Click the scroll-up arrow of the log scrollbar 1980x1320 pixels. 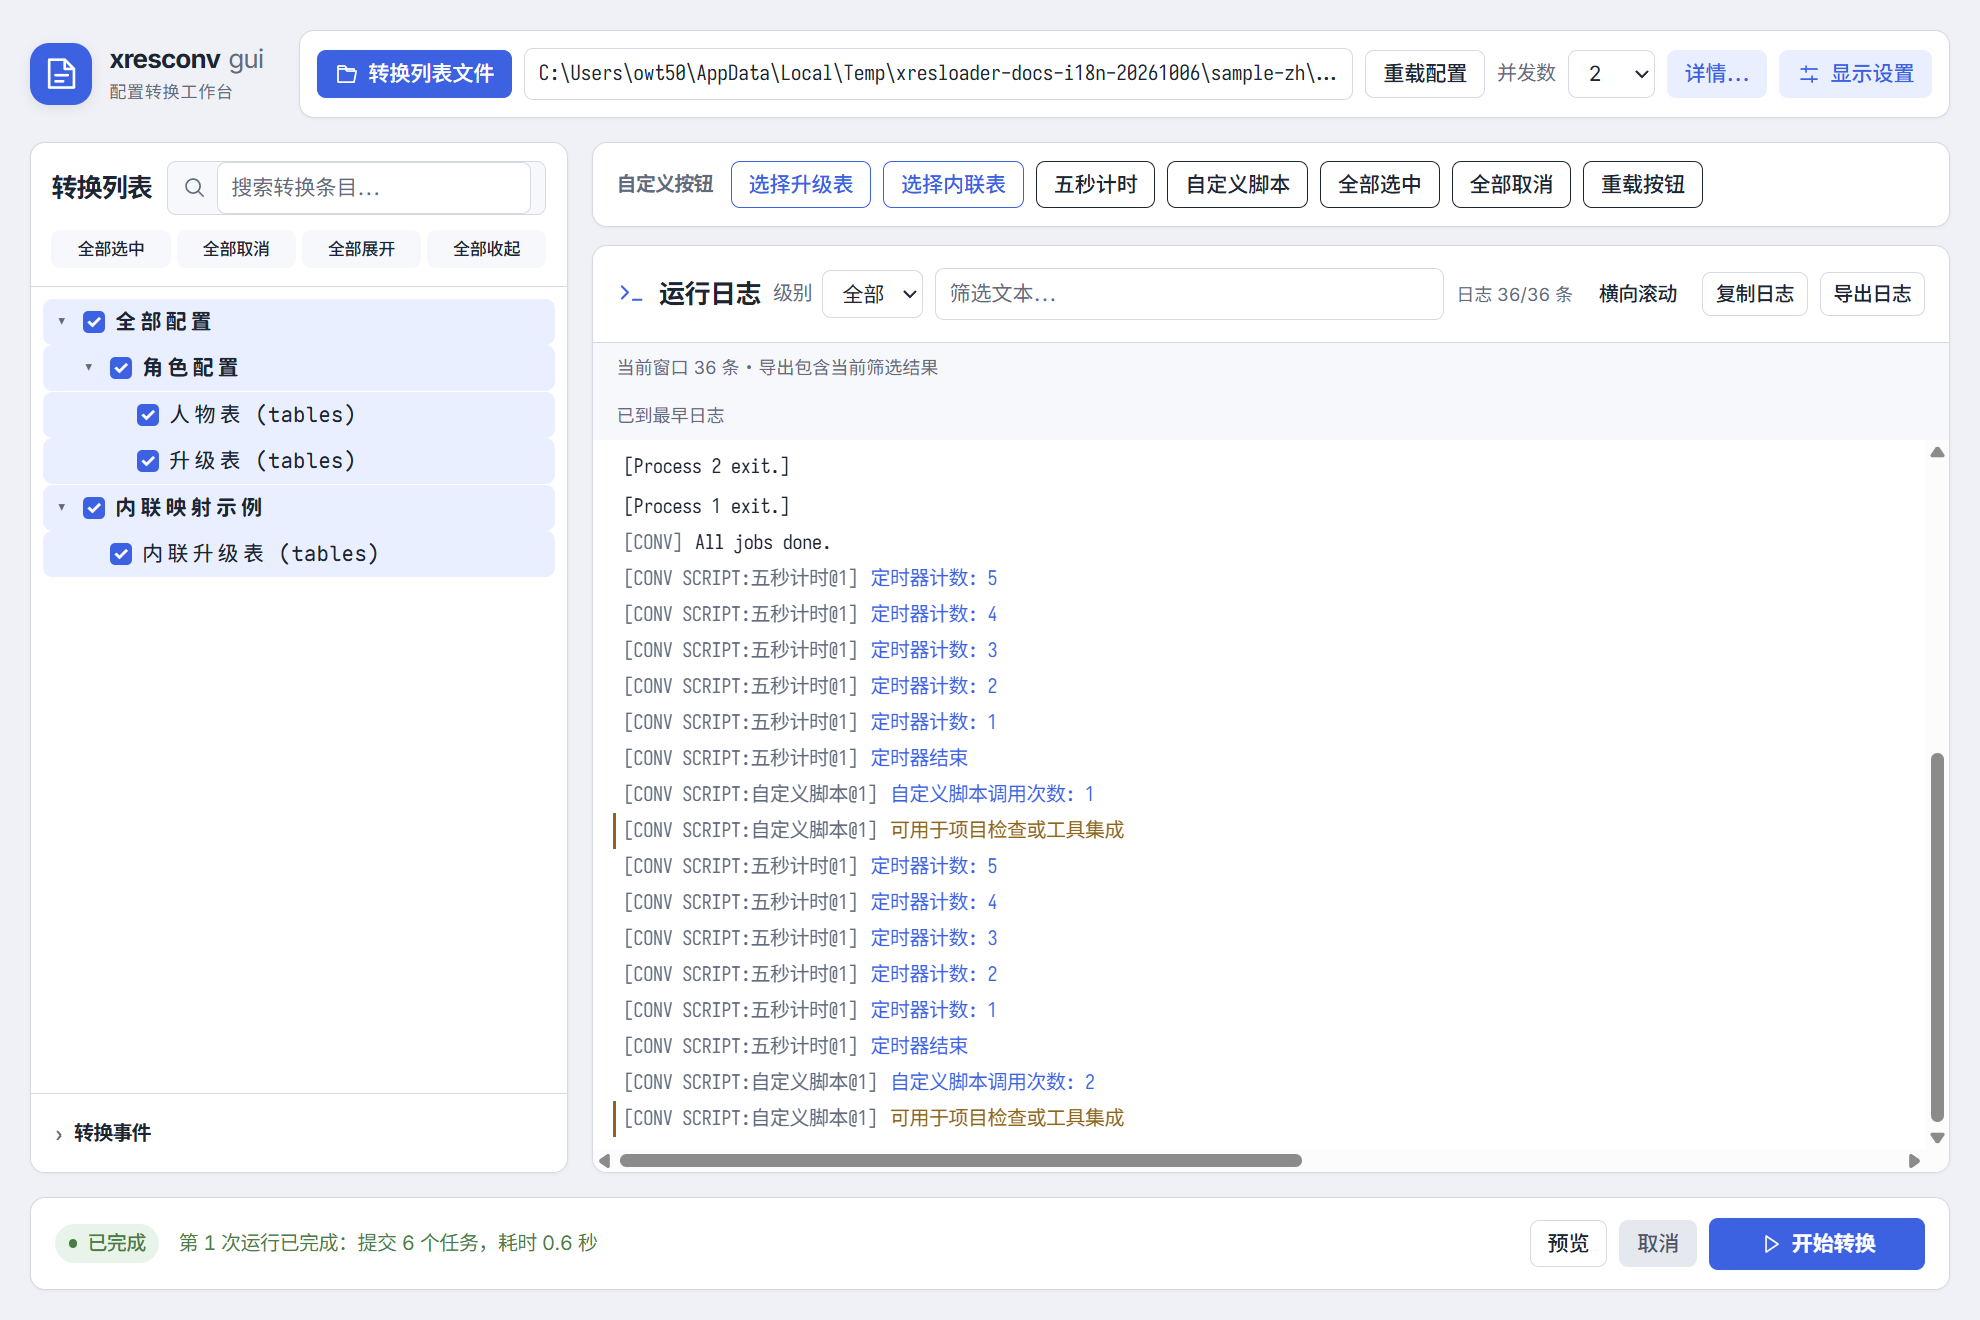1937,453
